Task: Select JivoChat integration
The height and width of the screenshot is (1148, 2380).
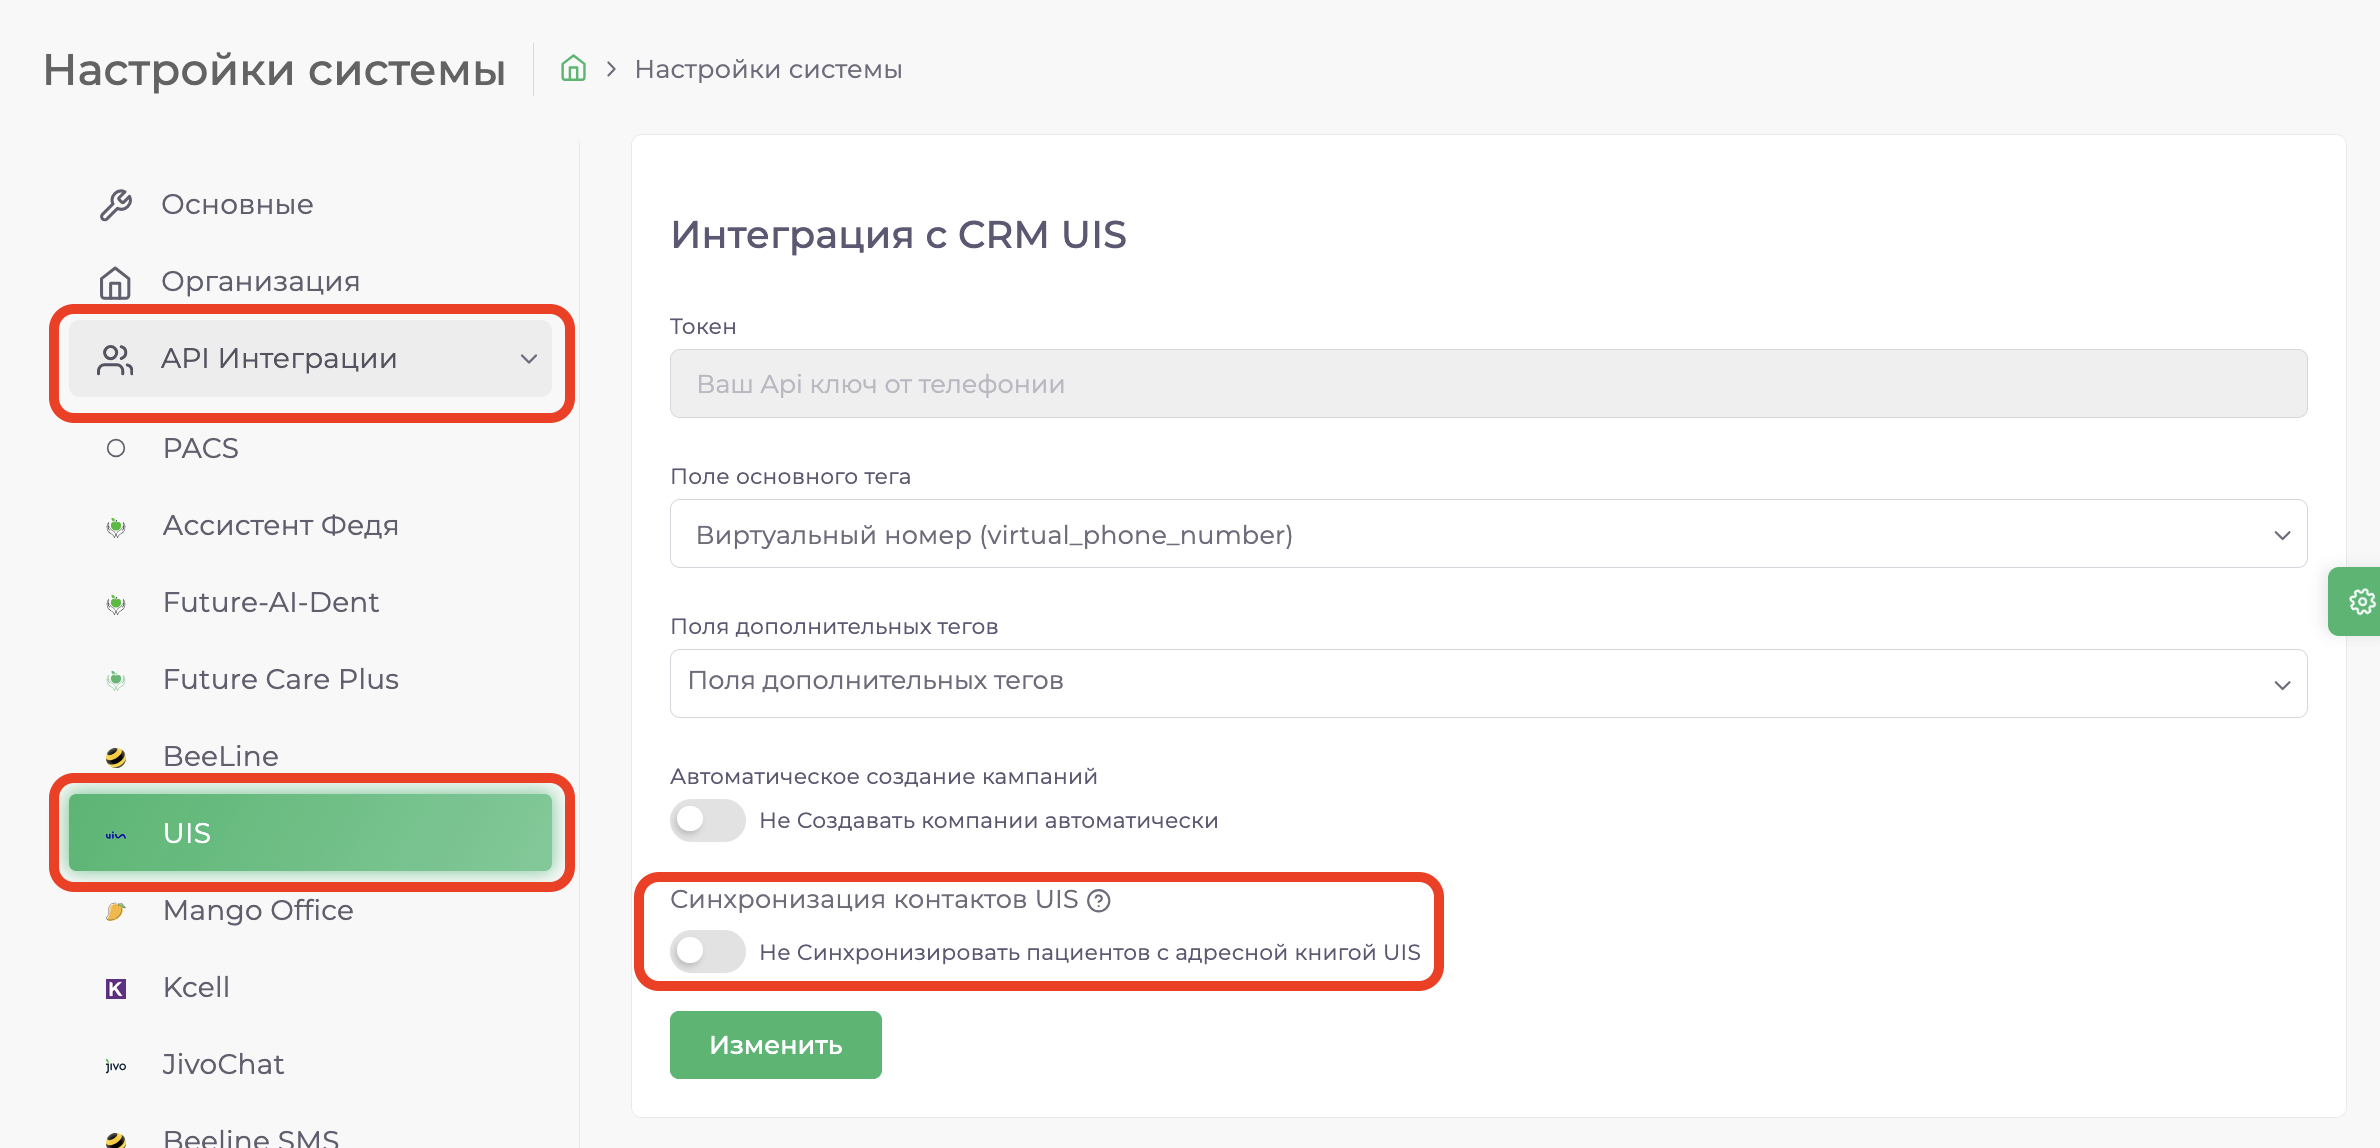Action: tap(310, 1064)
